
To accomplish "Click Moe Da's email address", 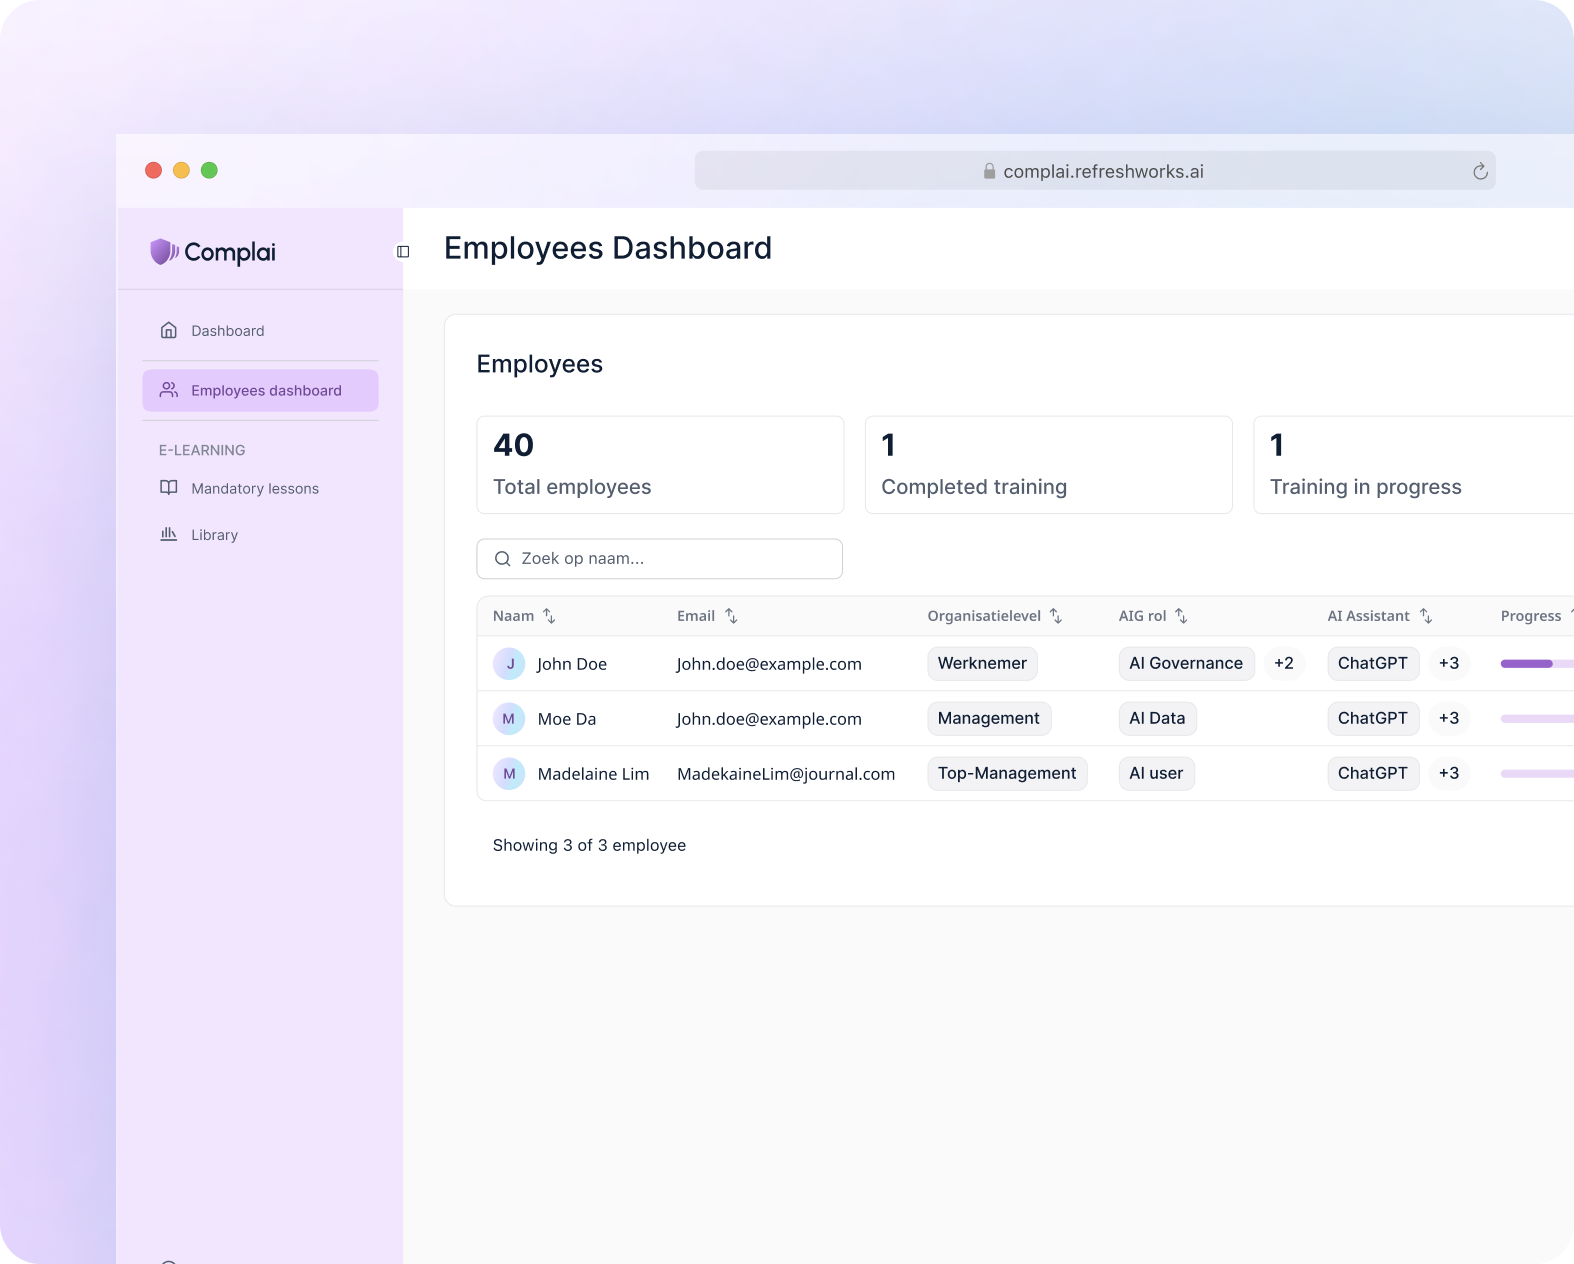I will pos(769,719).
